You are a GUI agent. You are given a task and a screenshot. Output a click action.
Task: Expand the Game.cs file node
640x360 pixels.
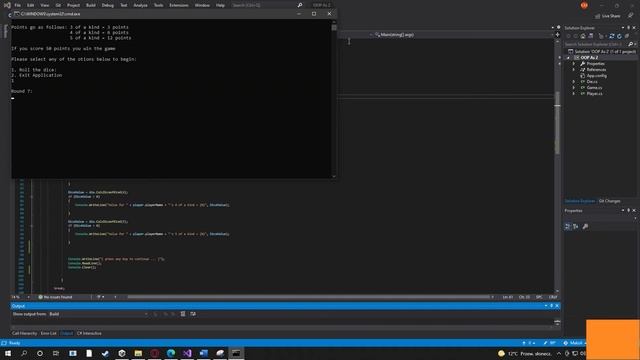[574, 88]
